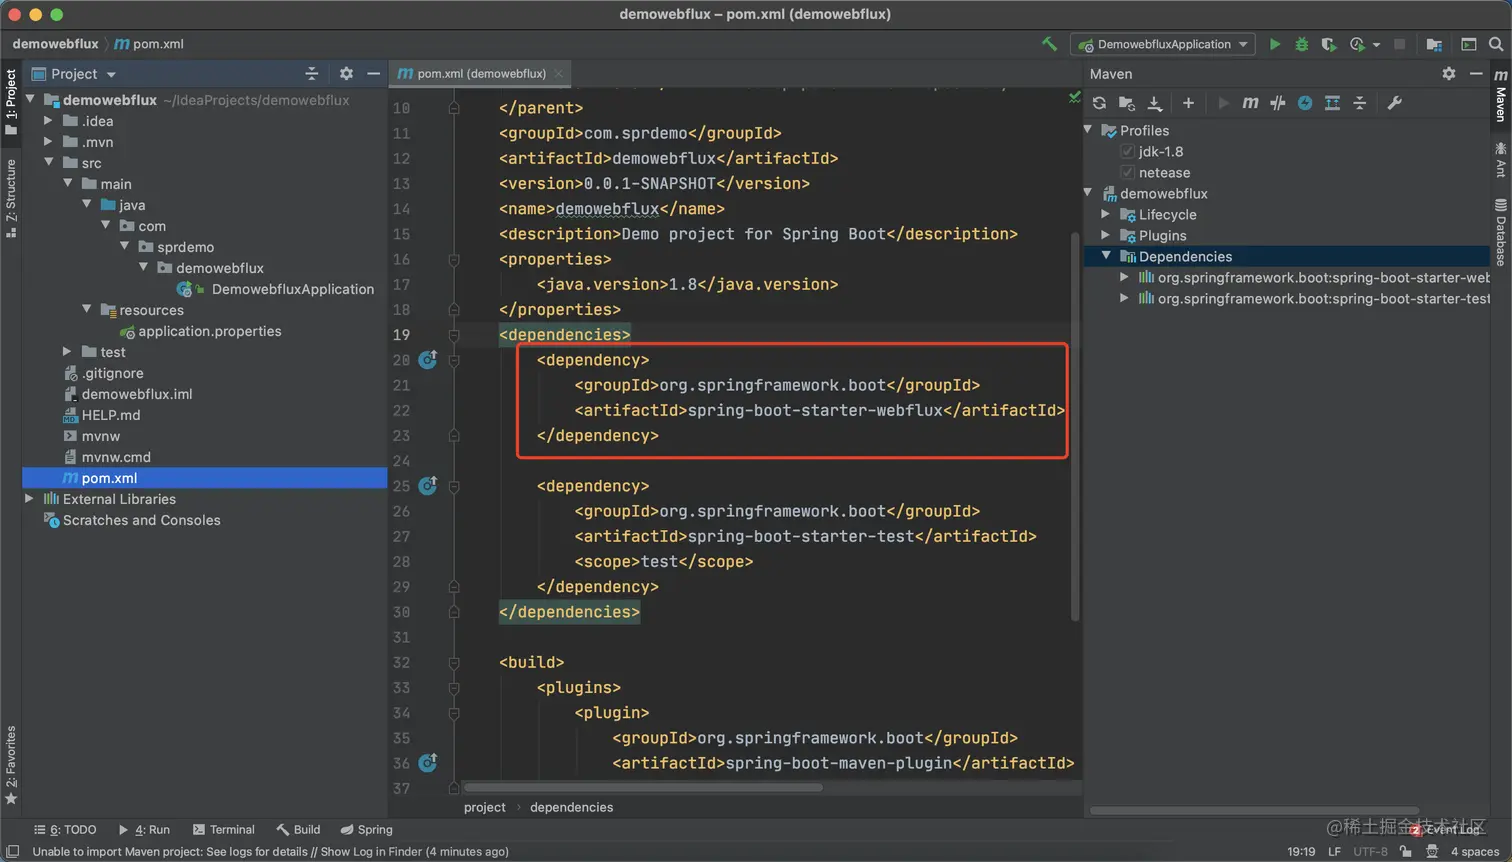The width and height of the screenshot is (1512, 862).
Task: Click Search Everywhere magnifier icon
Action: (1495, 44)
